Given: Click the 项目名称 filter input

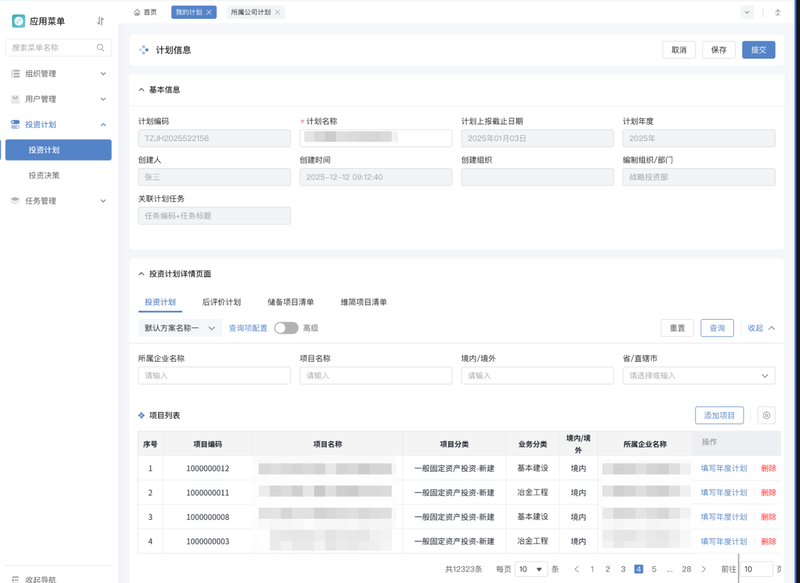Looking at the screenshot, I should tap(376, 375).
